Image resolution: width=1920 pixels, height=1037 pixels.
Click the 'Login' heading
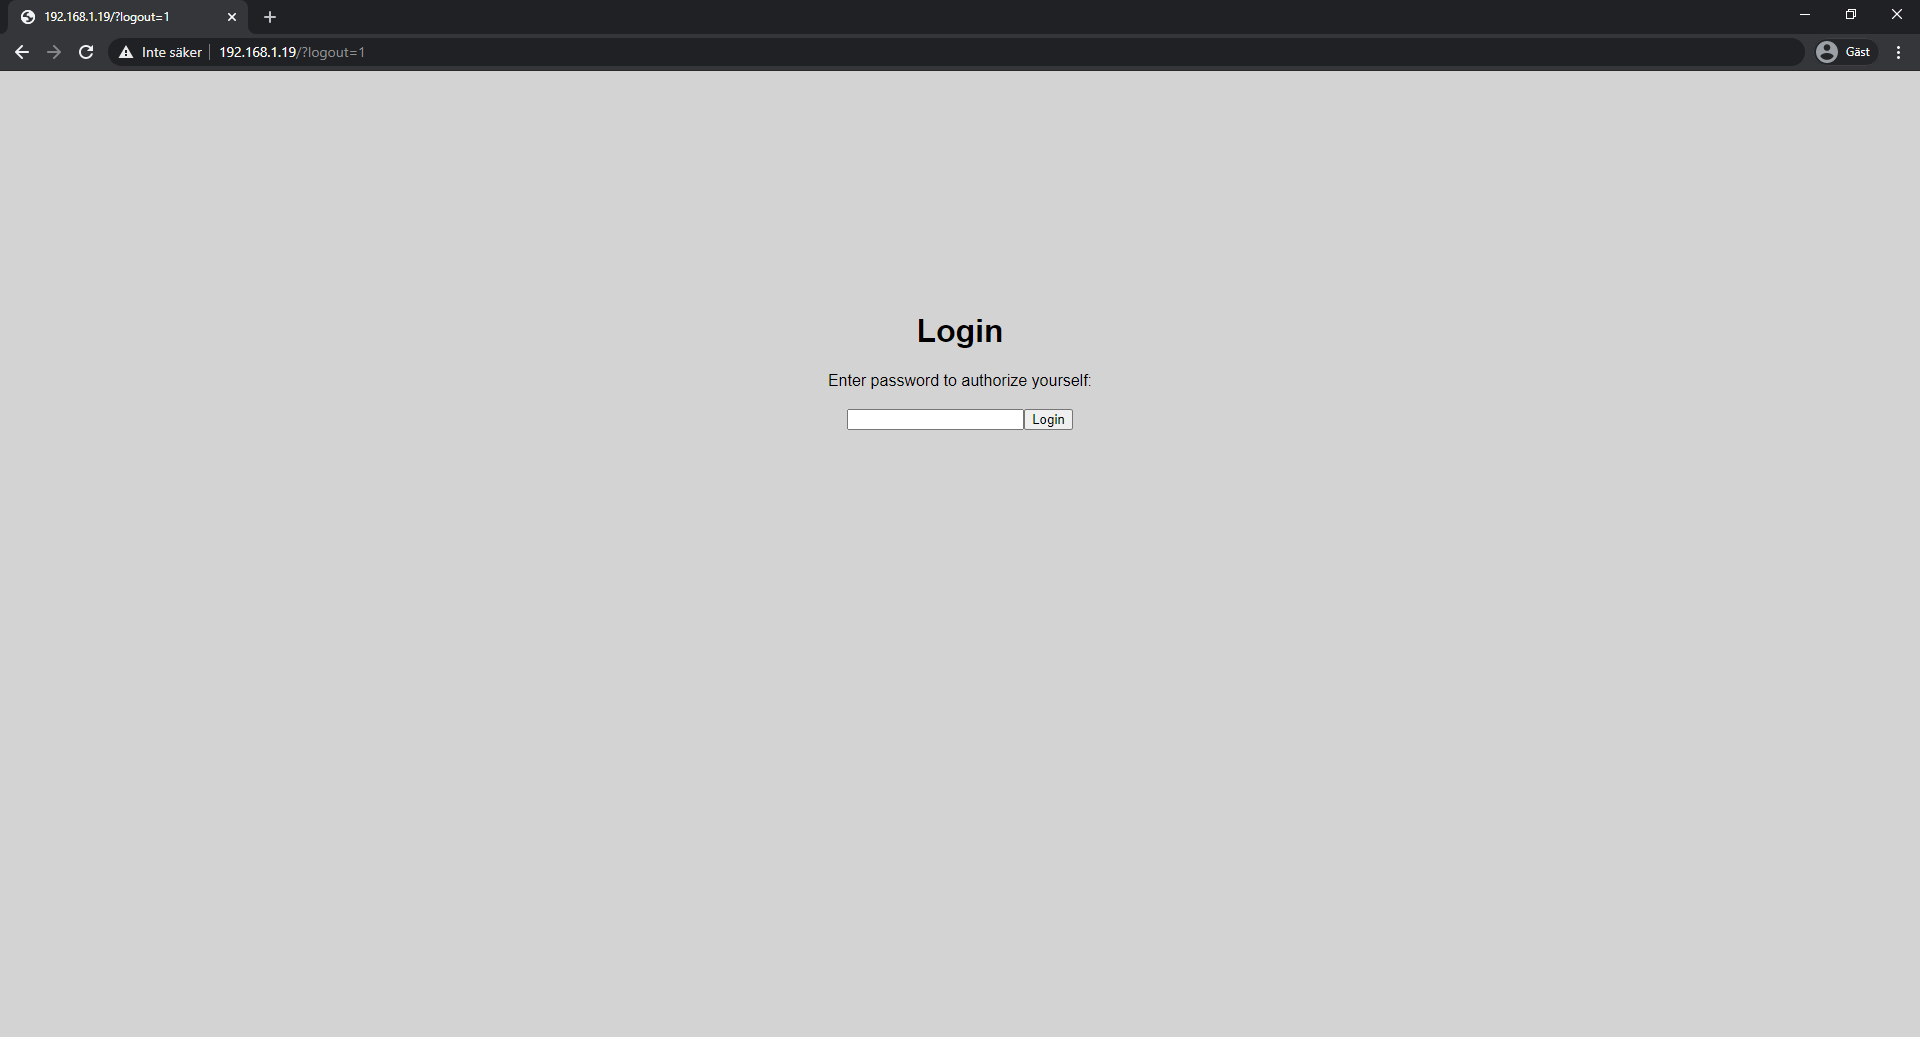(960, 331)
